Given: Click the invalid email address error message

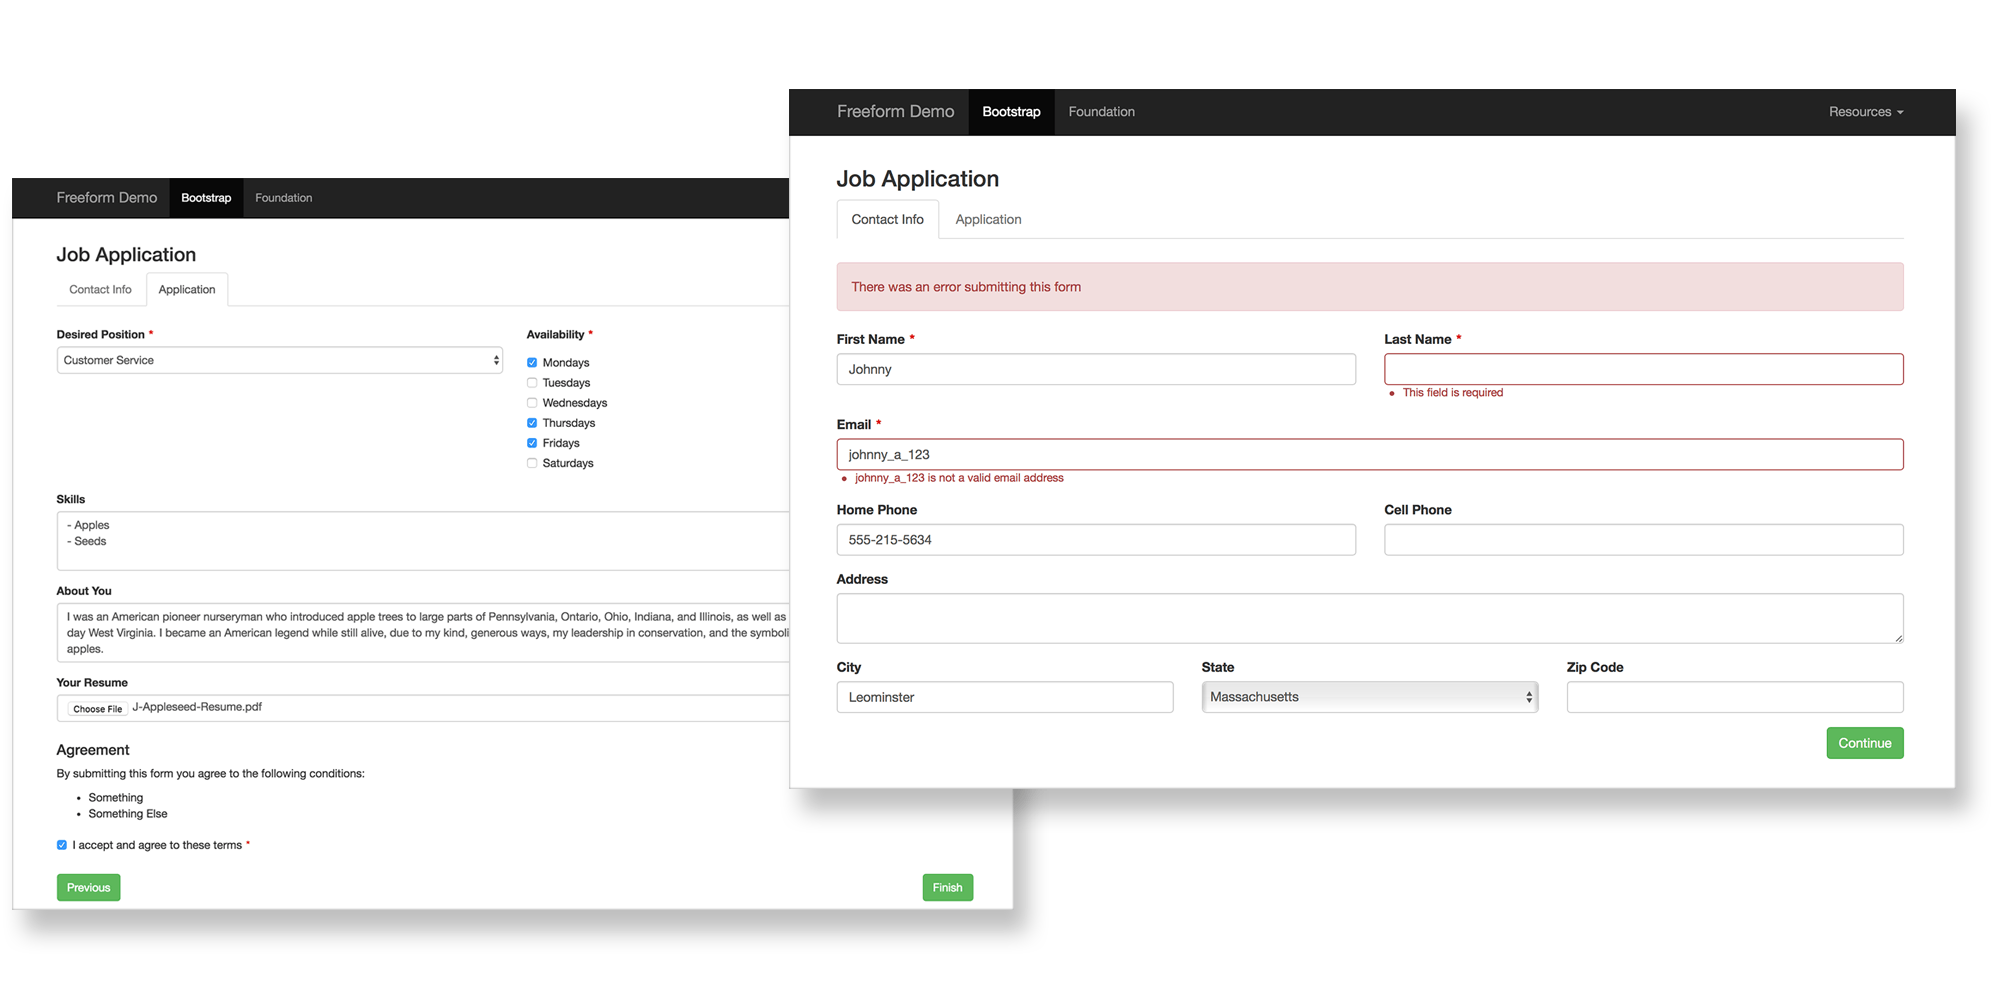Looking at the screenshot, I should (959, 478).
